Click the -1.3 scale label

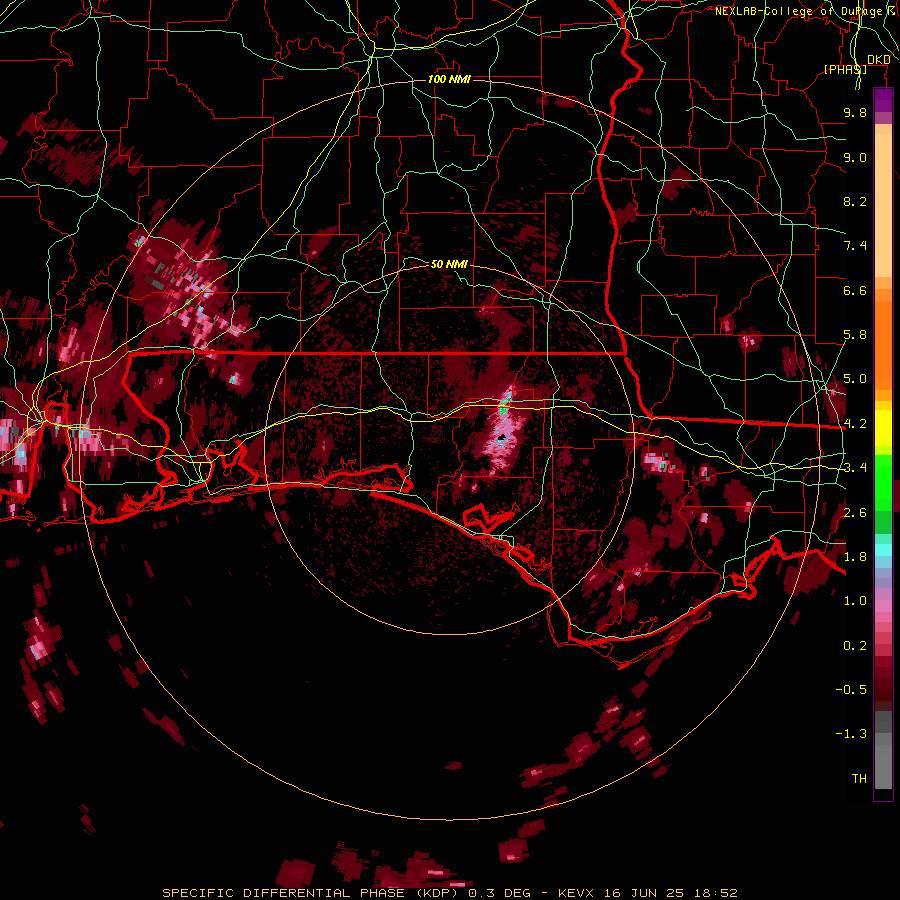point(851,734)
